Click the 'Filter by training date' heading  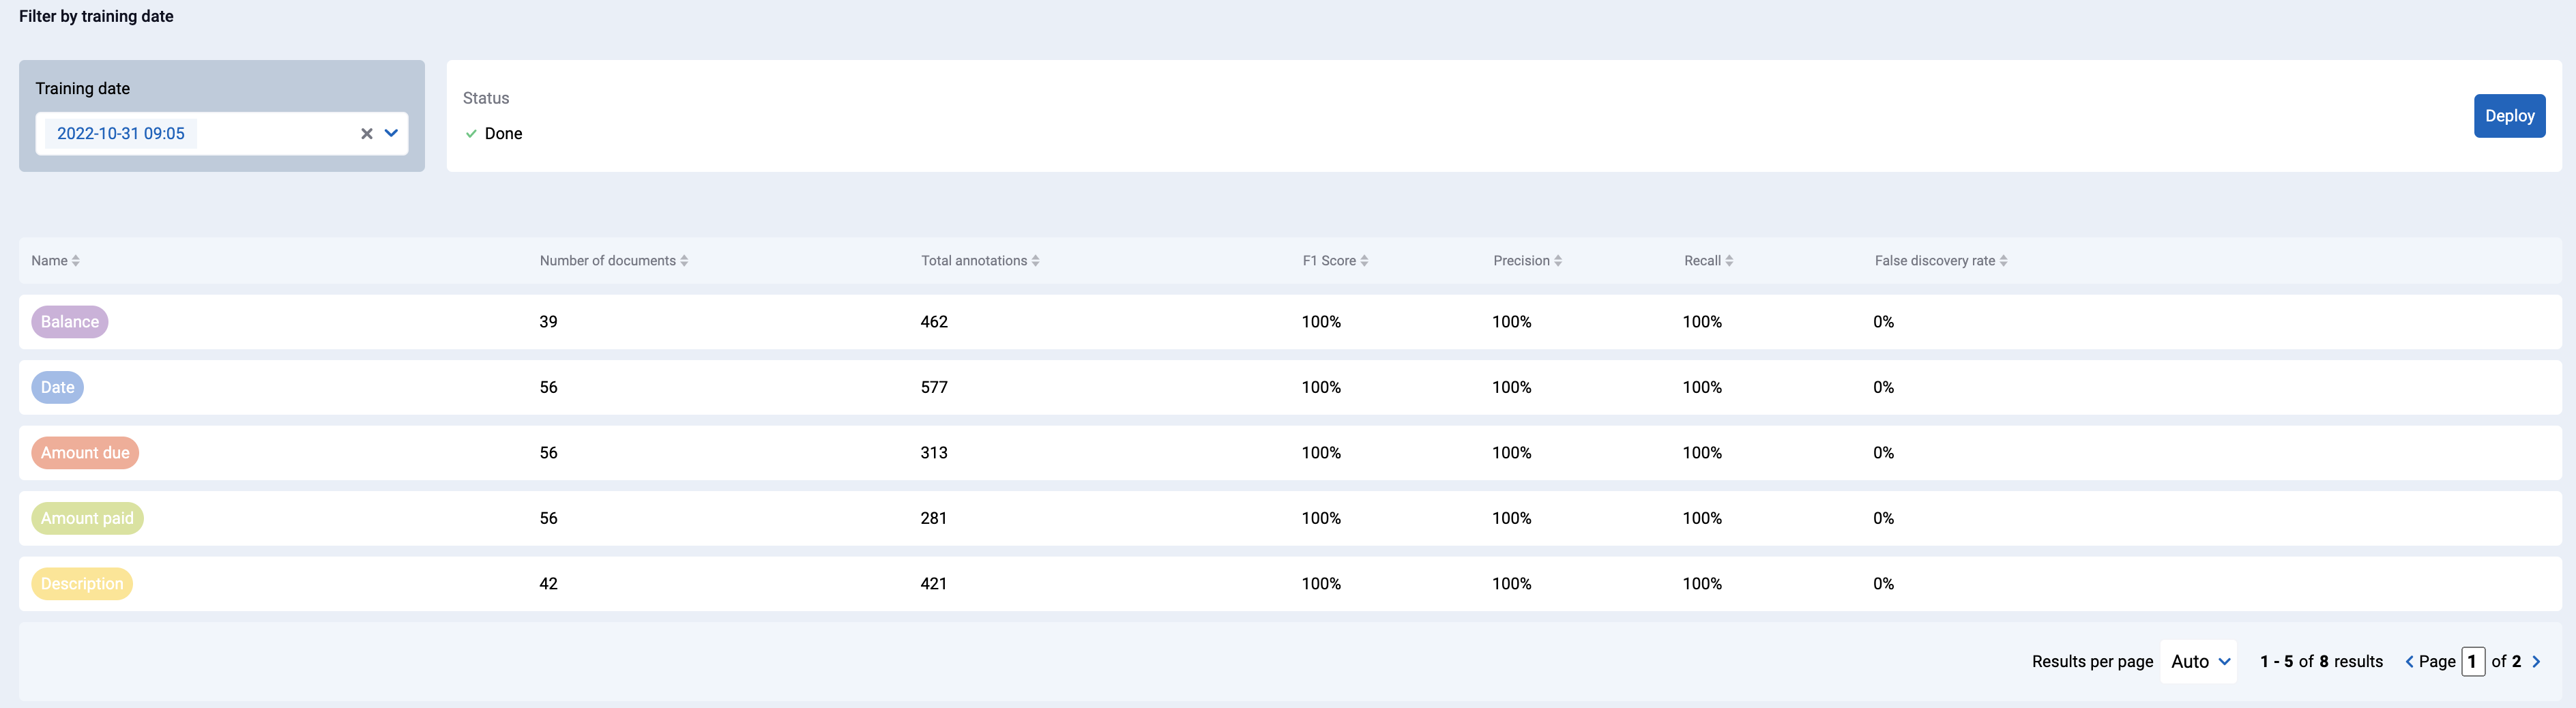[96, 16]
